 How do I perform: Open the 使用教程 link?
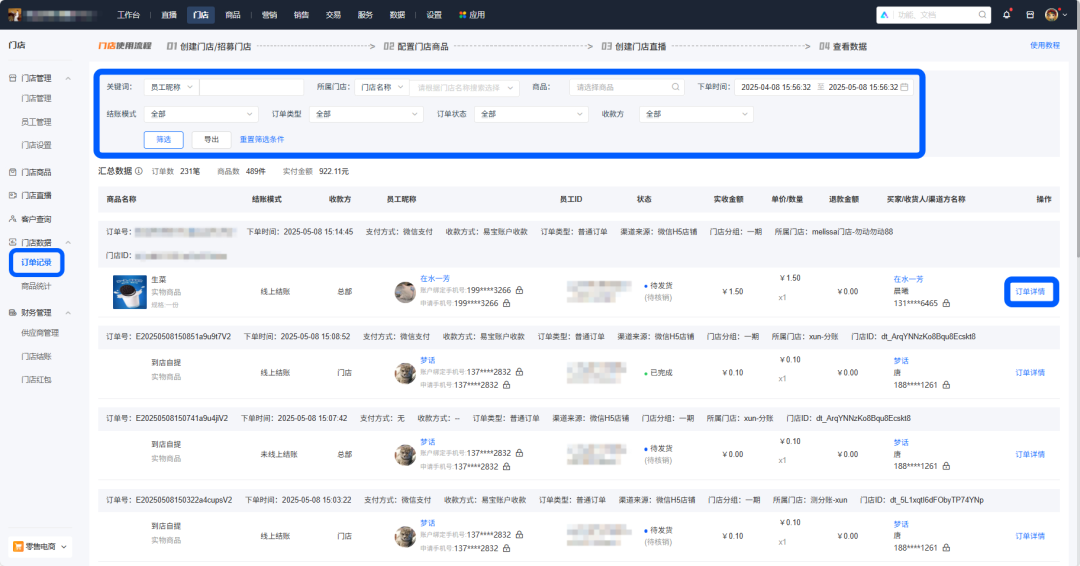tap(1045, 45)
